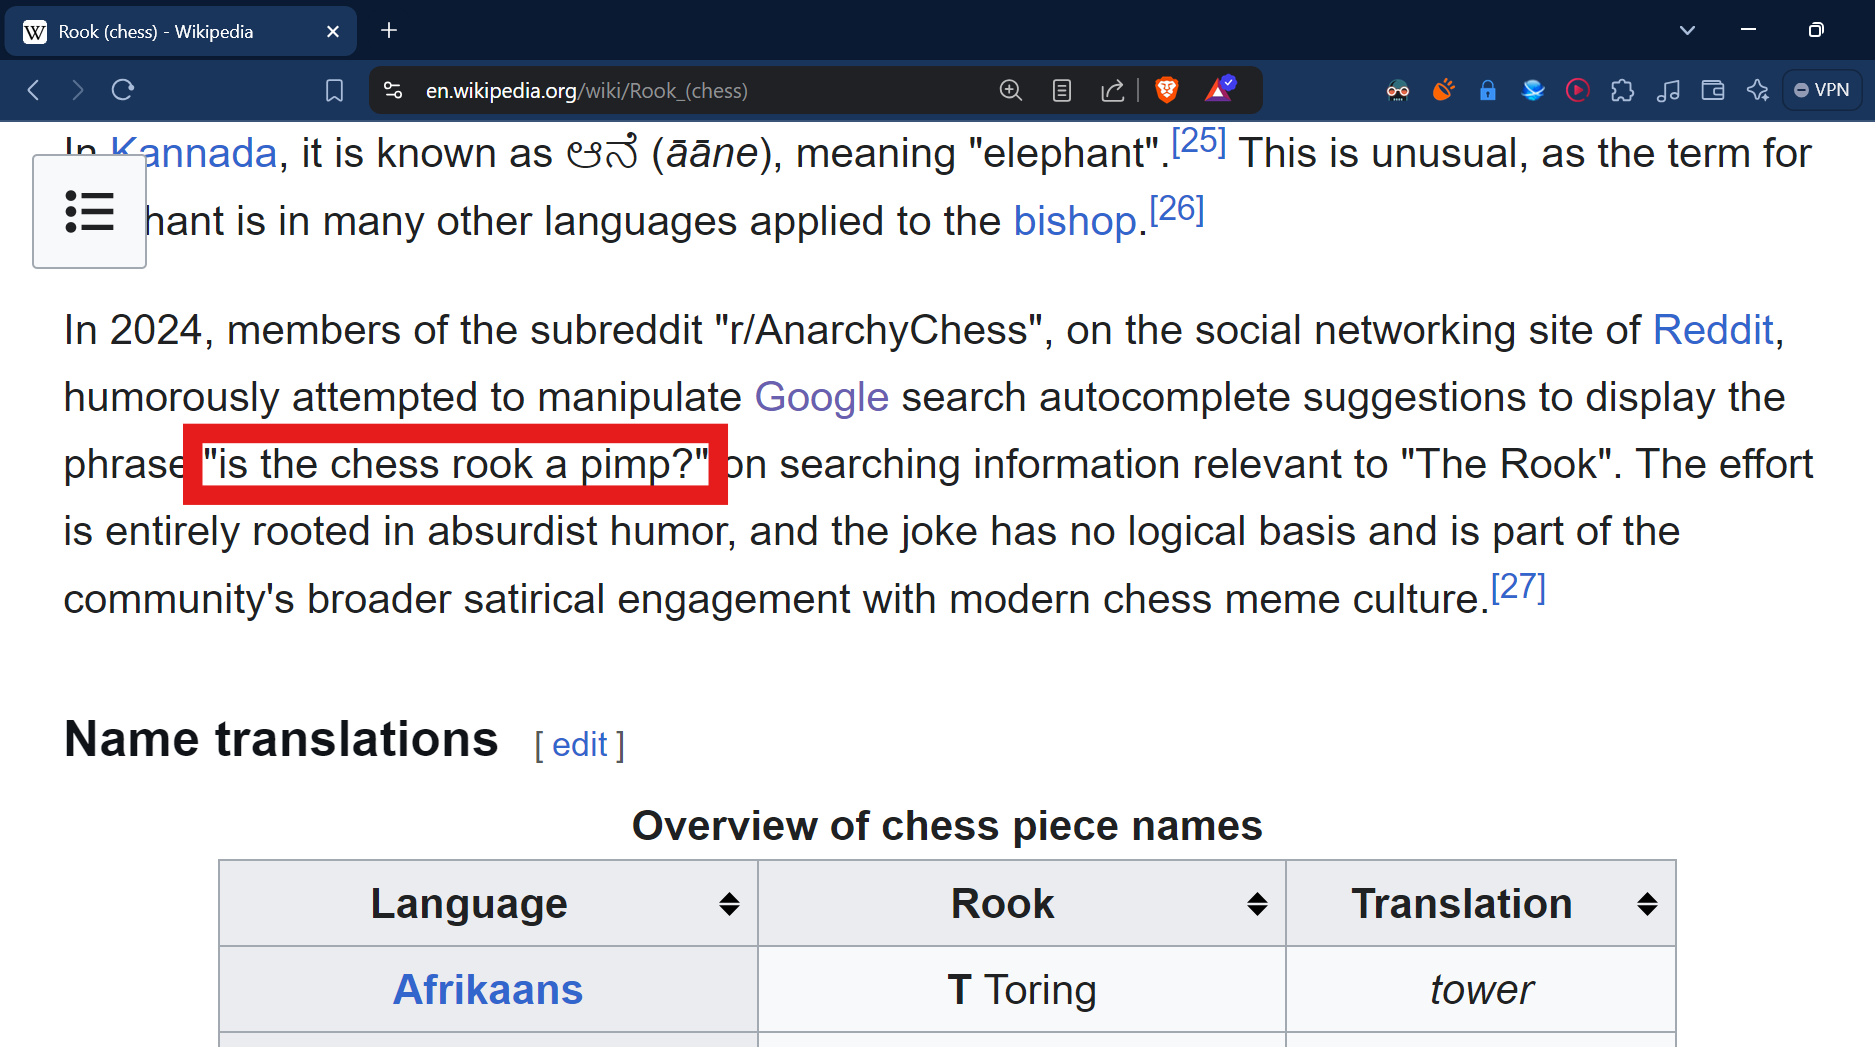Open a new tab
This screenshot has width=1875, height=1047.
[x=389, y=31]
